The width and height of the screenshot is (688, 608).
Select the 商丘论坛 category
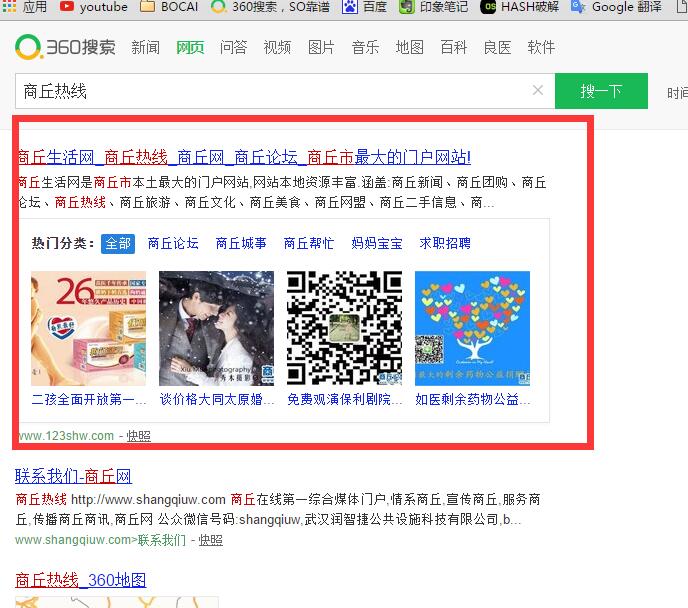click(173, 243)
